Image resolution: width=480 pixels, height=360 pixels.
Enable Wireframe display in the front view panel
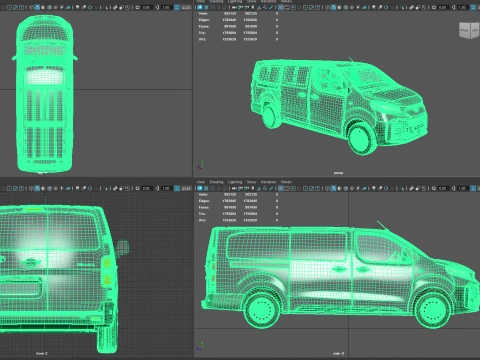point(31,188)
